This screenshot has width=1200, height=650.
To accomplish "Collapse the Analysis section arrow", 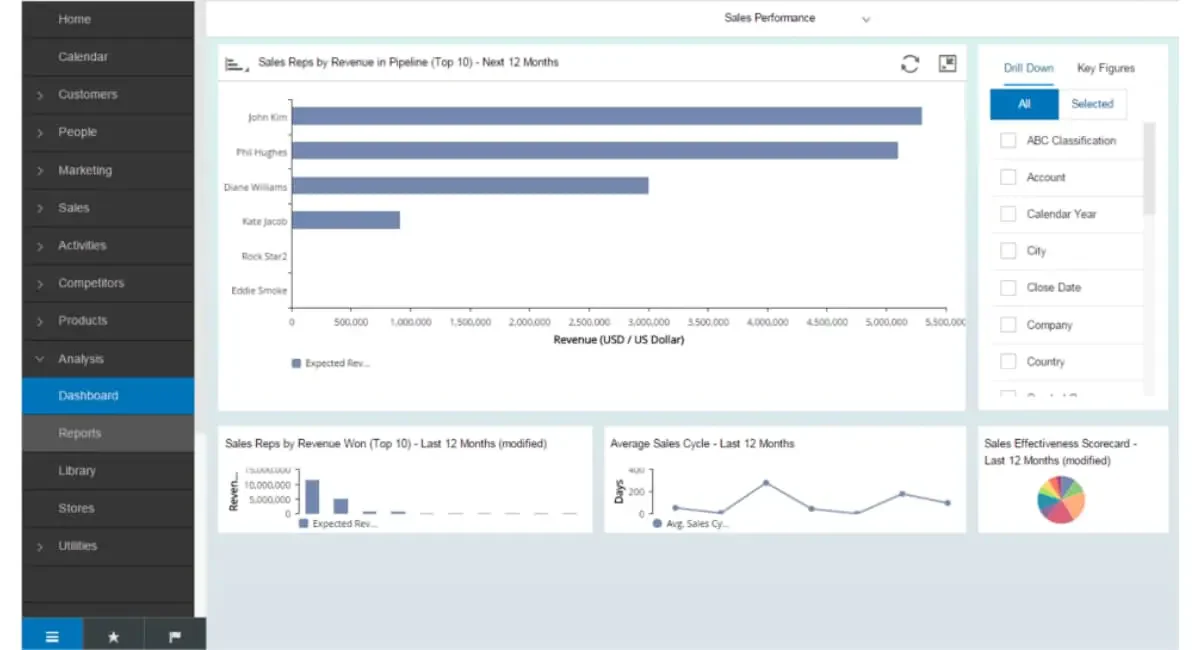I will tap(40, 359).
